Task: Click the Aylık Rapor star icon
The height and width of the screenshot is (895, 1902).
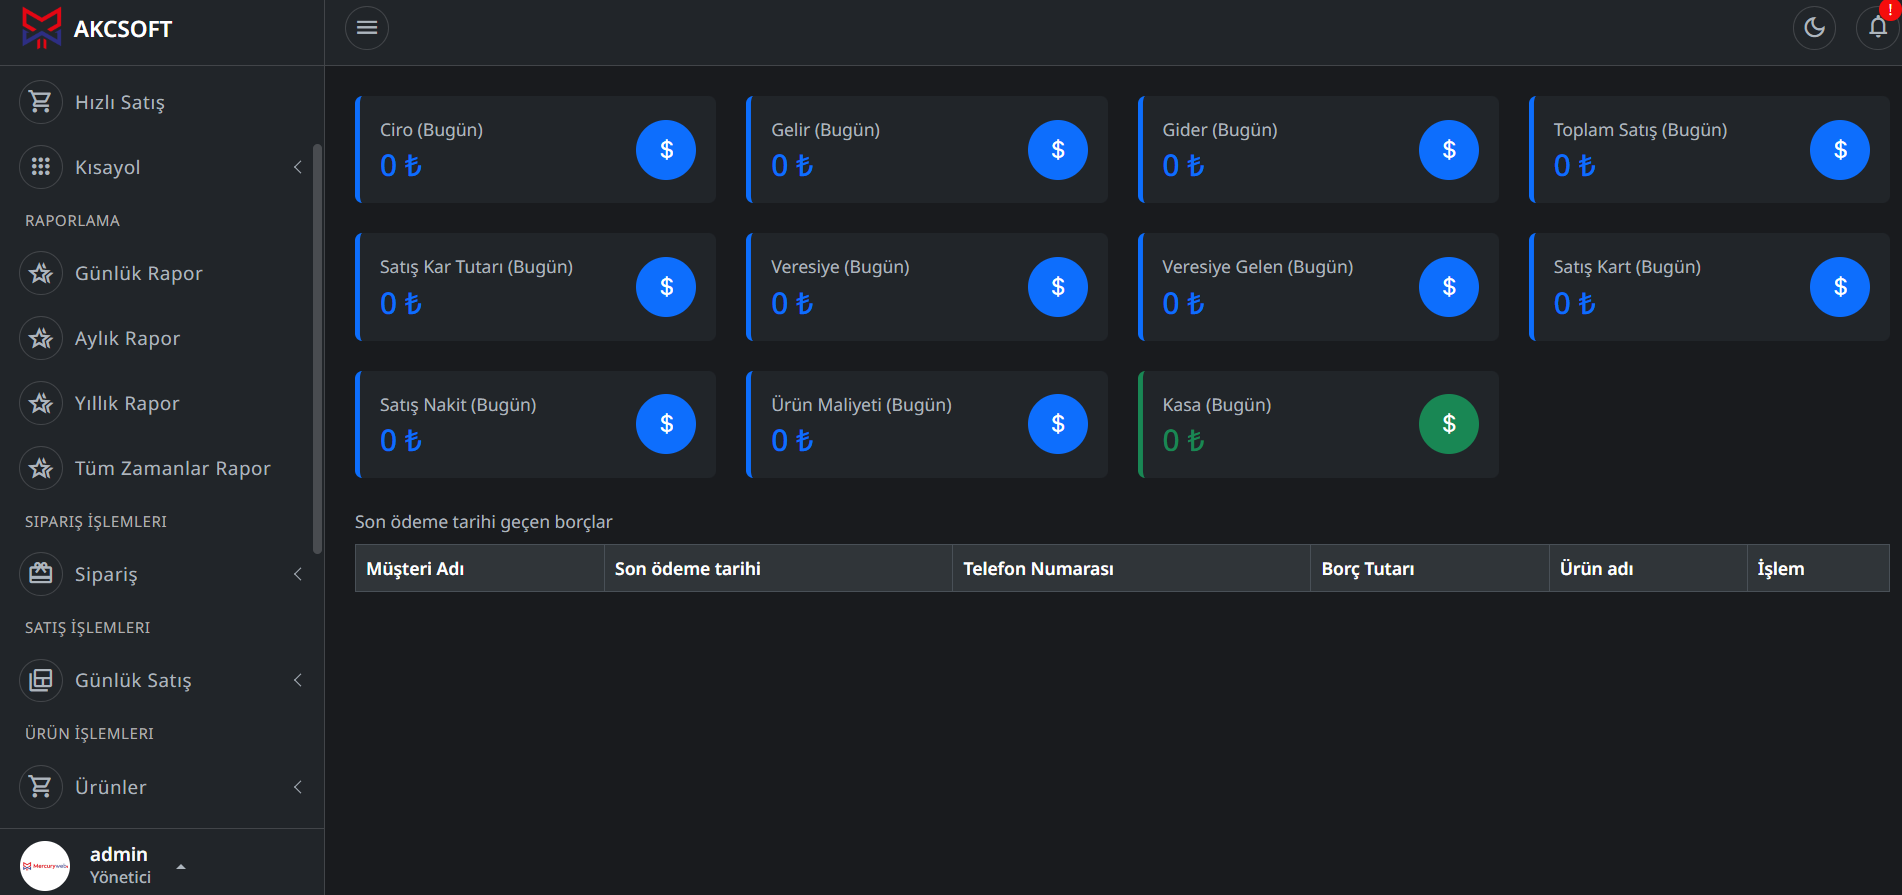Action: [x=41, y=338]
